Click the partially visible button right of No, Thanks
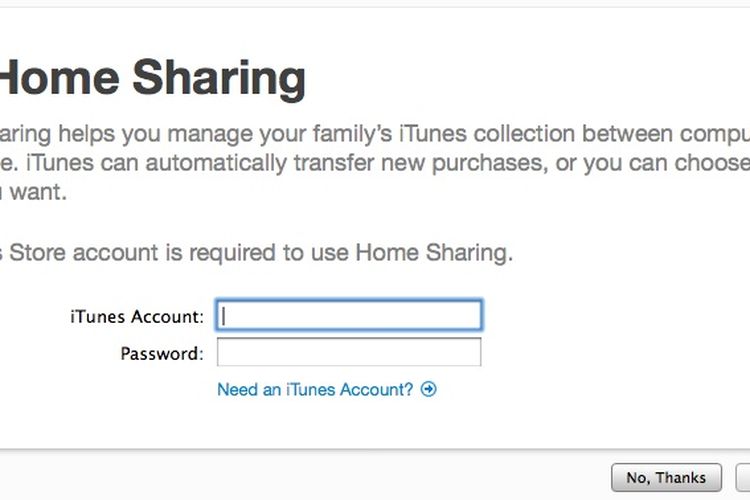Screen dimensions: 750x500 (743, 478)
